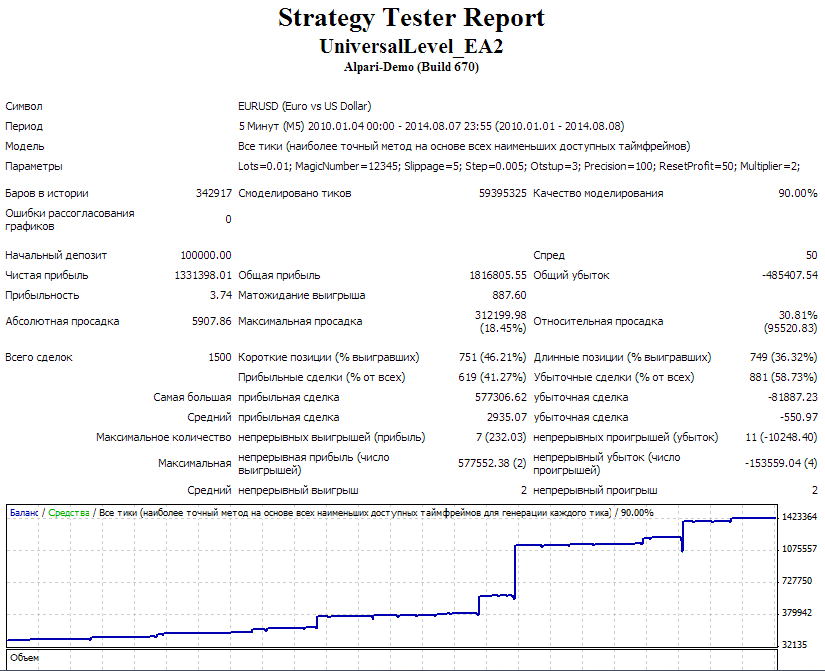The width and height of the screenshot is (825, 671).
Task: Select absolute drawdown value 5907.86
Action: pos(212,321)
